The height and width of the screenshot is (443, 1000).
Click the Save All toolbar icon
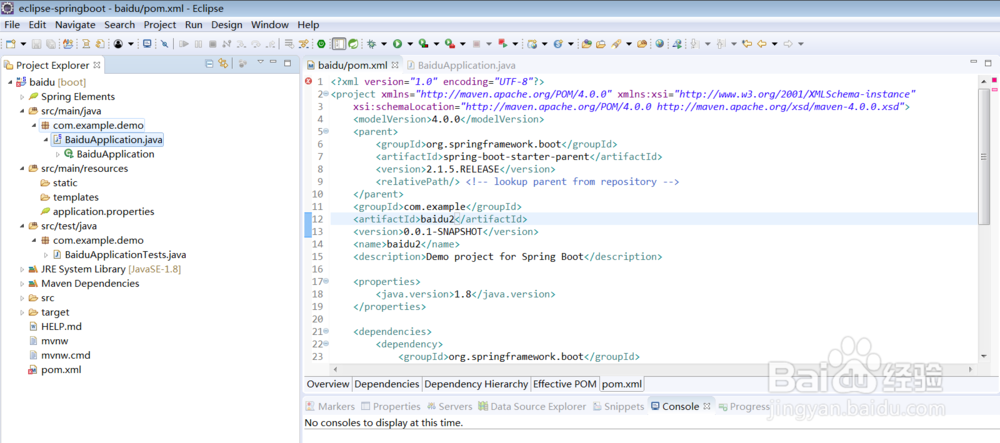(51, 43)
